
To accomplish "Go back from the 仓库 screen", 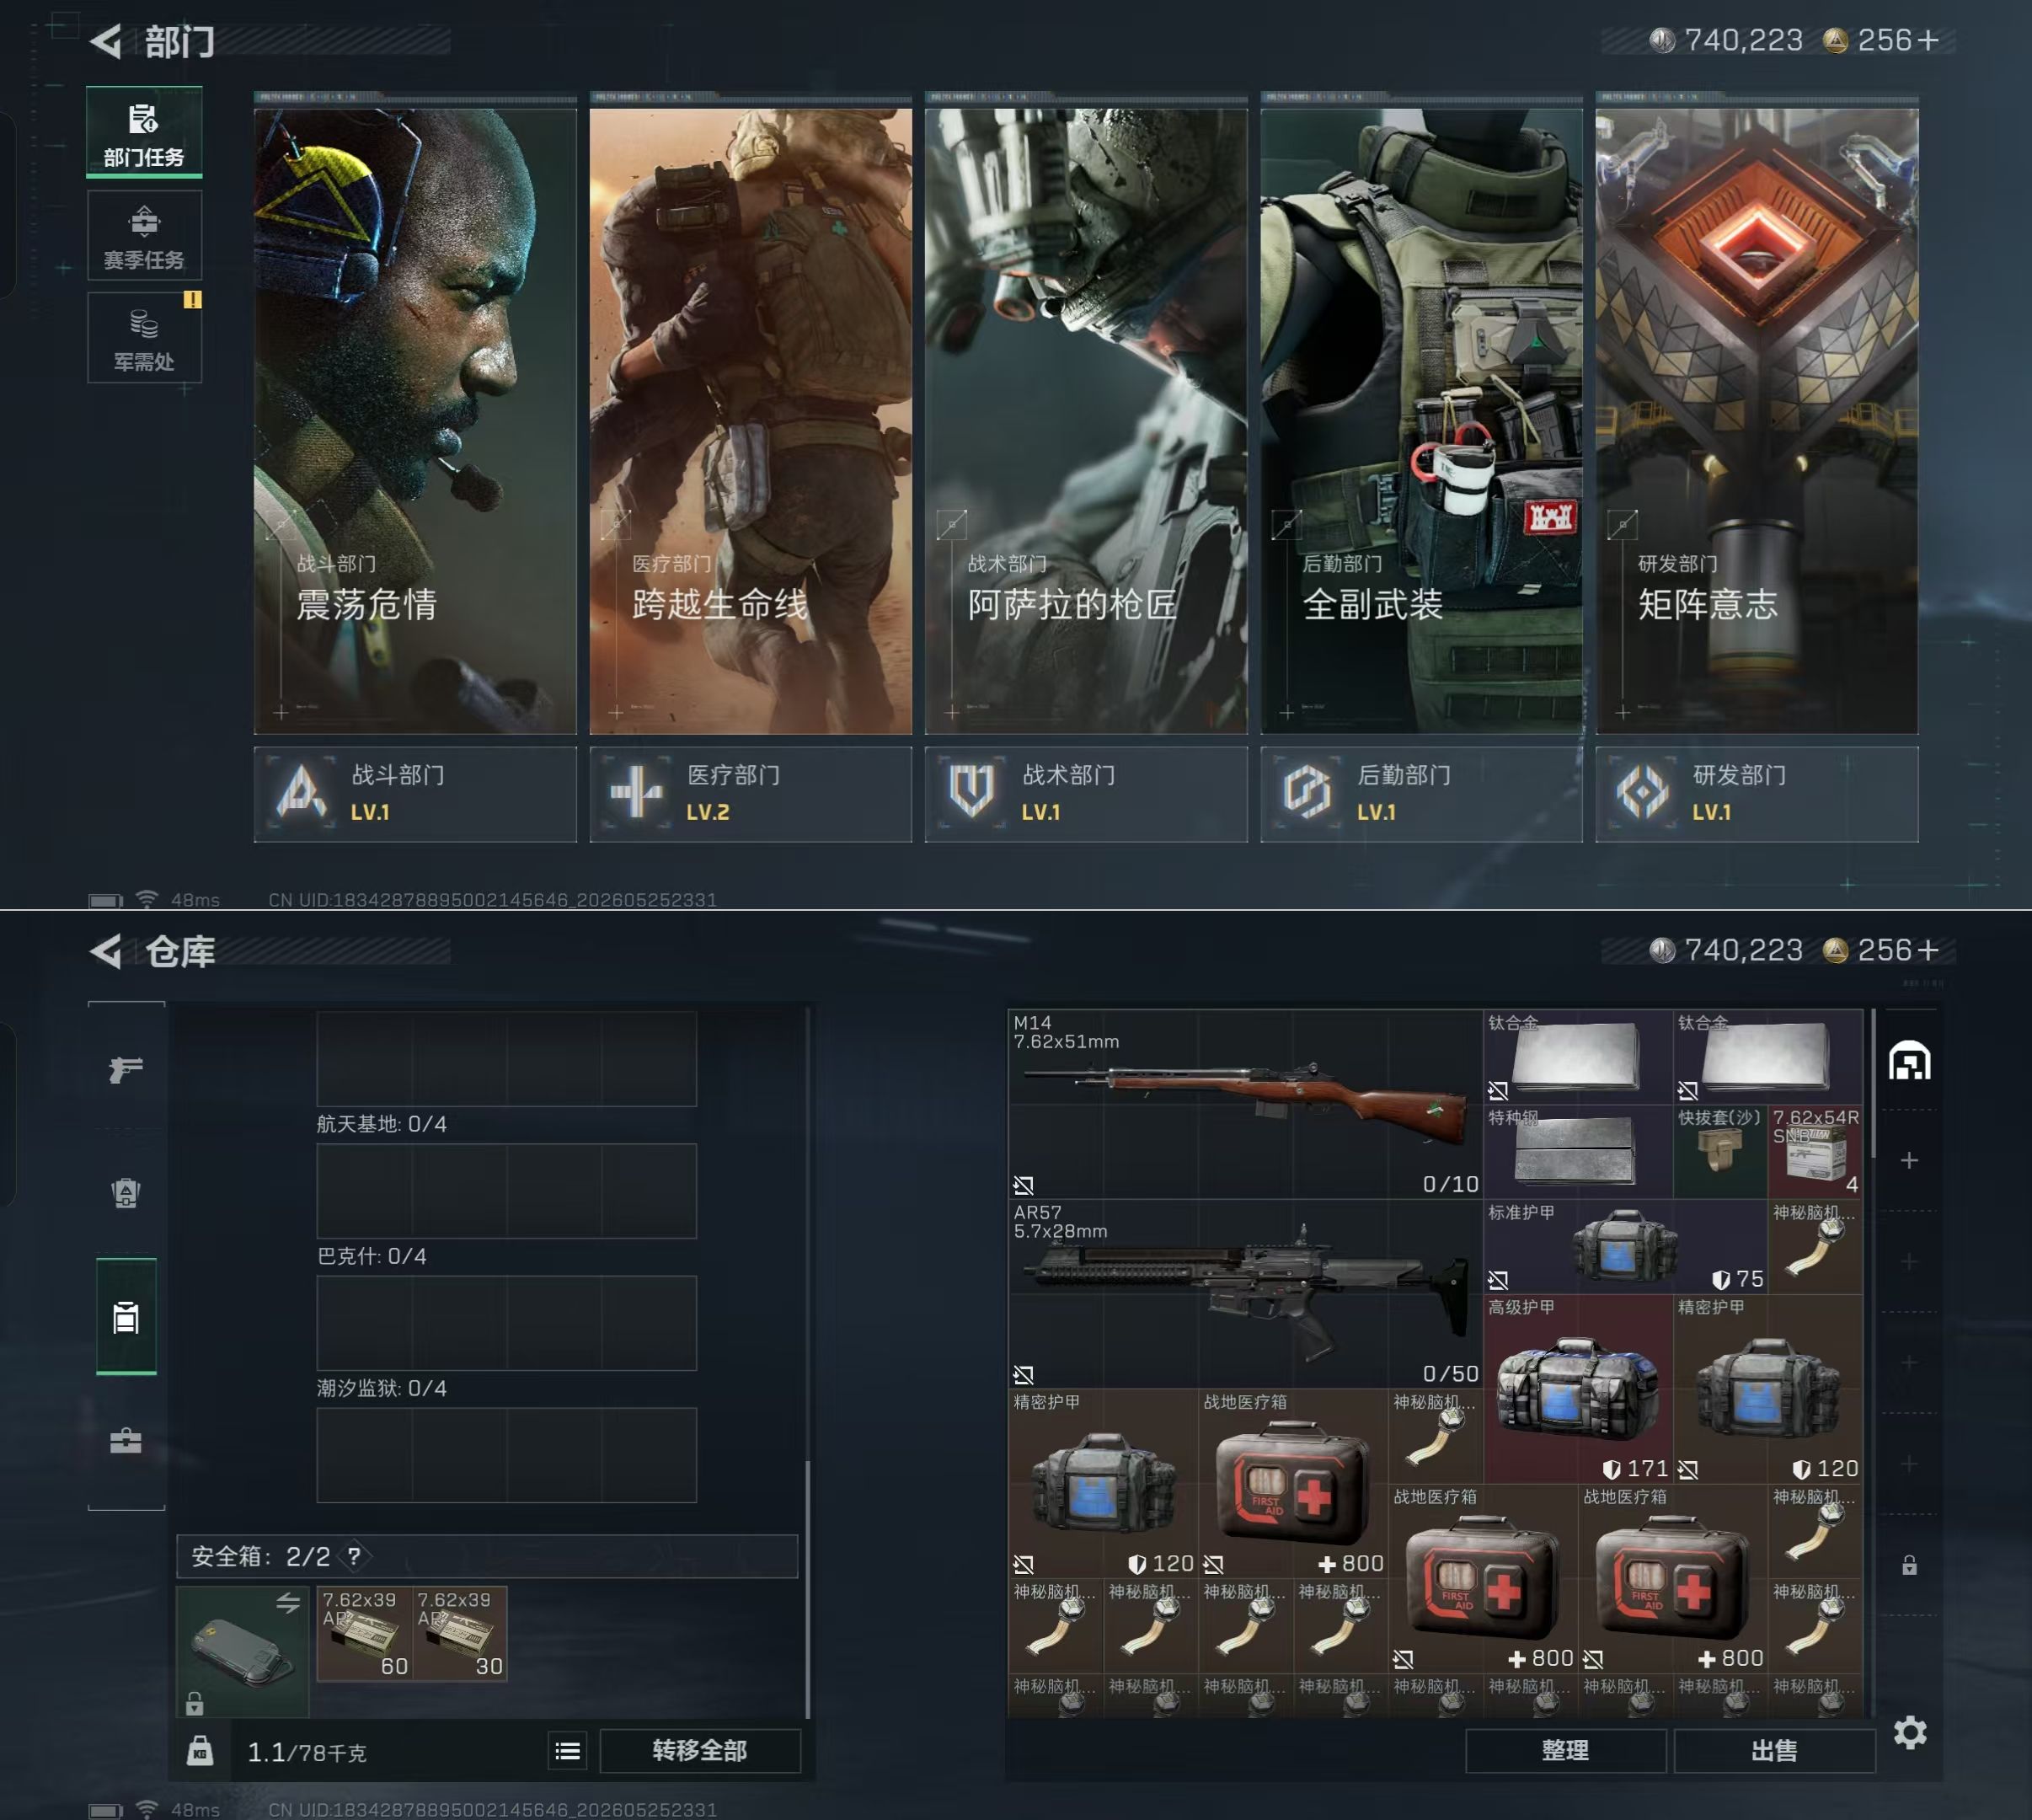I will pos(106,951).
